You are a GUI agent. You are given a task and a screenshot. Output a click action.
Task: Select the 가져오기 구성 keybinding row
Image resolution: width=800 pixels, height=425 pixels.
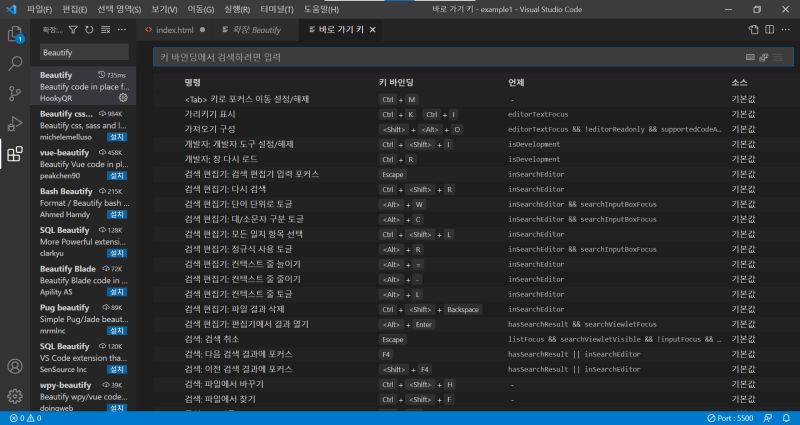(x=473, y=130)
